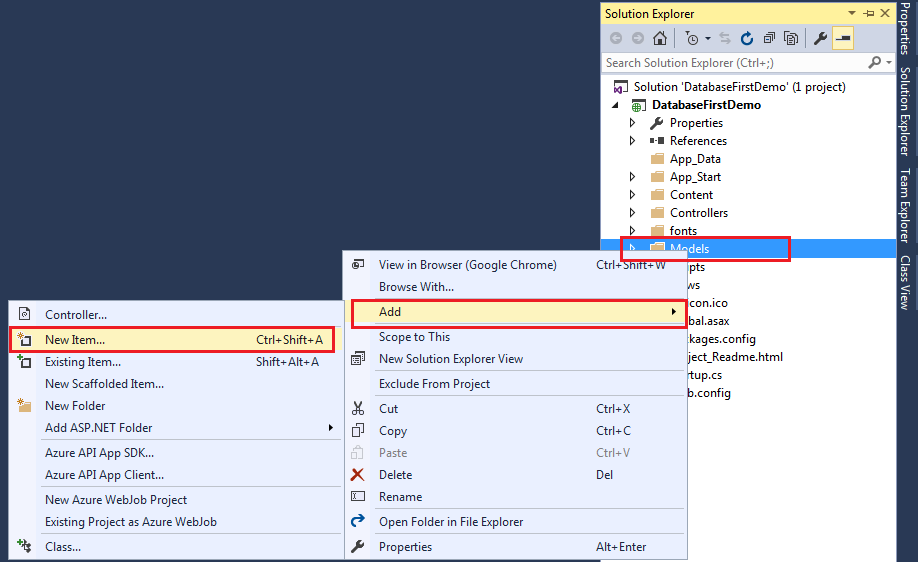
Task: Select the DatabaseFirstDemo project
Action: [707, 105]
